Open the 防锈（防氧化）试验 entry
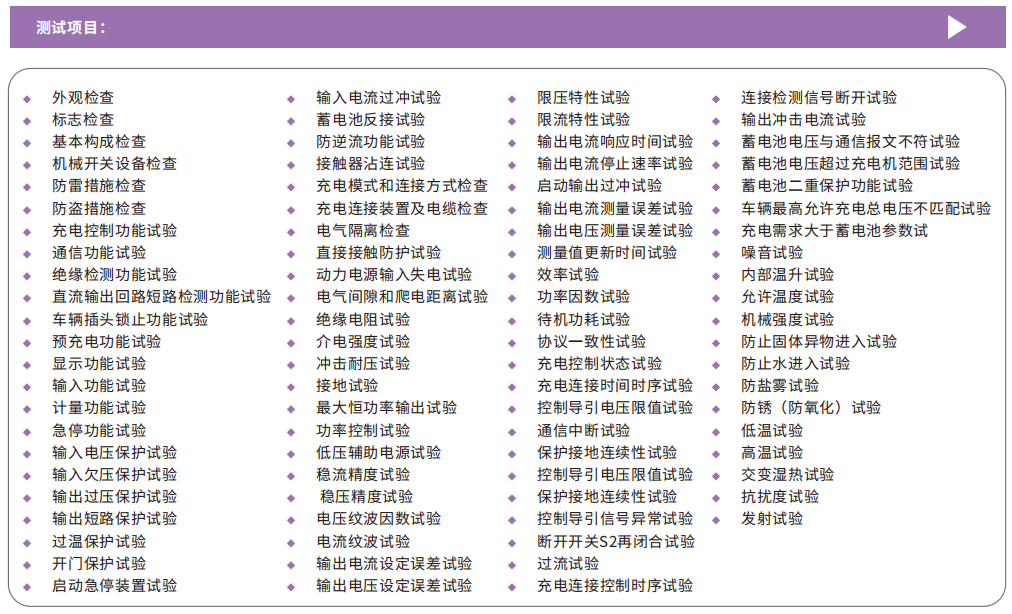Viewport: 1012px width, 614px height. click(x=811, y=408)
